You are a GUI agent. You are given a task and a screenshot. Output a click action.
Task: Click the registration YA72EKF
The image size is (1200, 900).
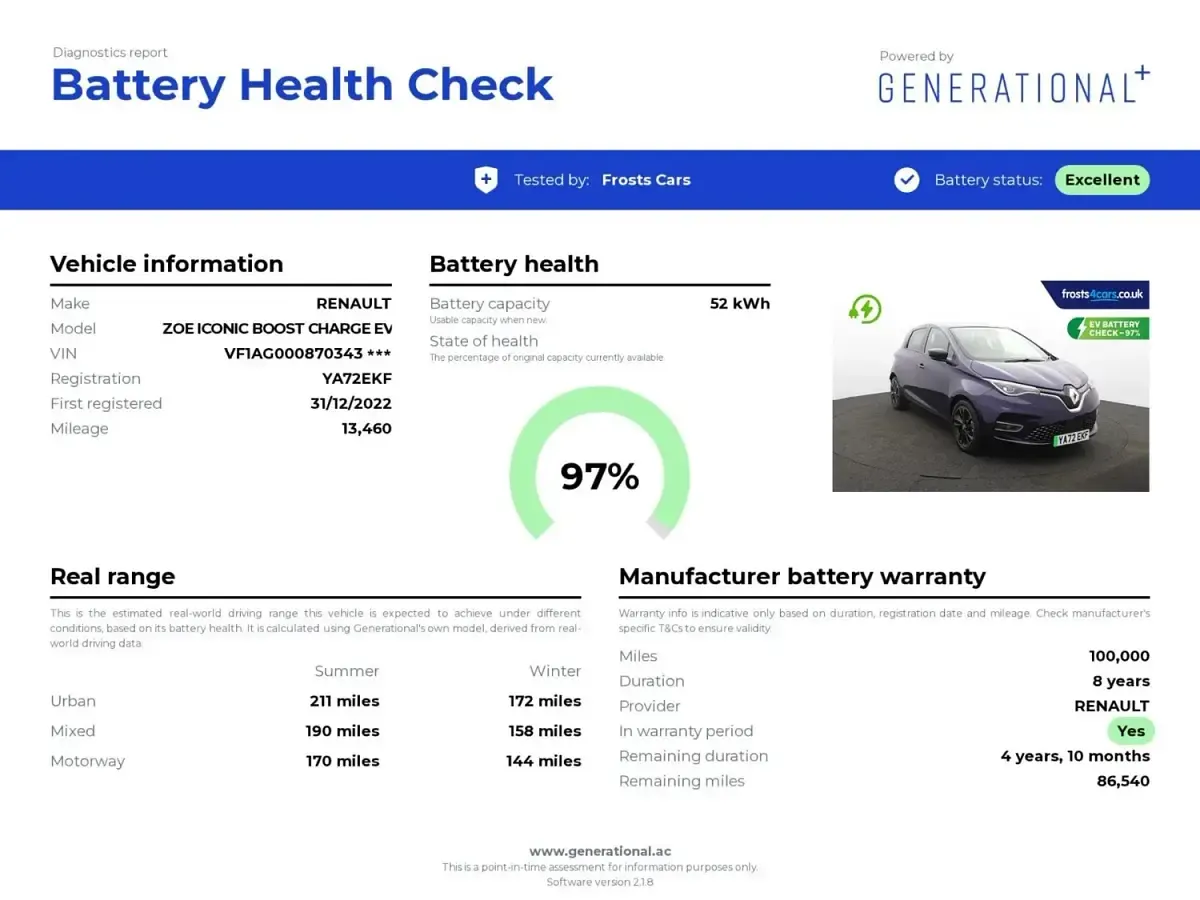(x=357, y=379)
